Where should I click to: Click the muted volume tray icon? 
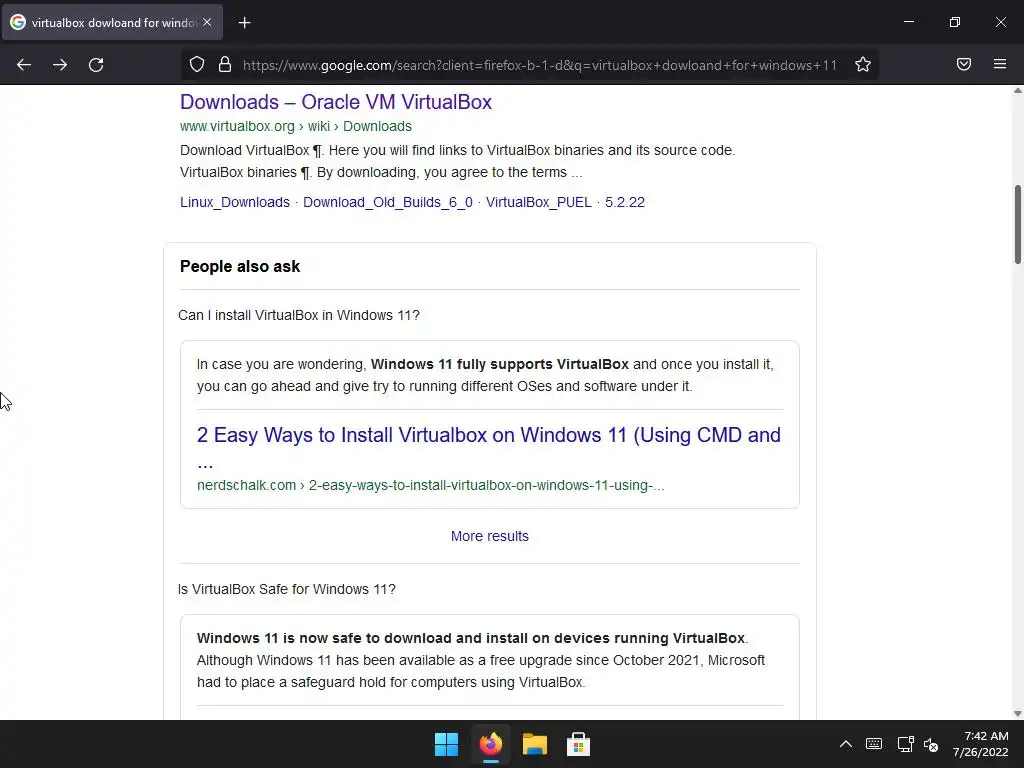point(931,744)
